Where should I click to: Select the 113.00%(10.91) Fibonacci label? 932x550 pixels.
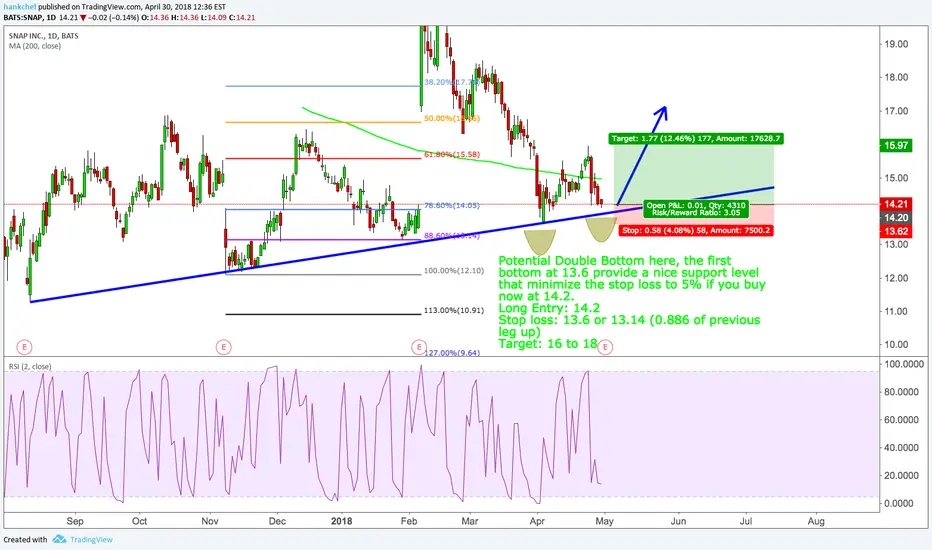click(x=454, y=310)
